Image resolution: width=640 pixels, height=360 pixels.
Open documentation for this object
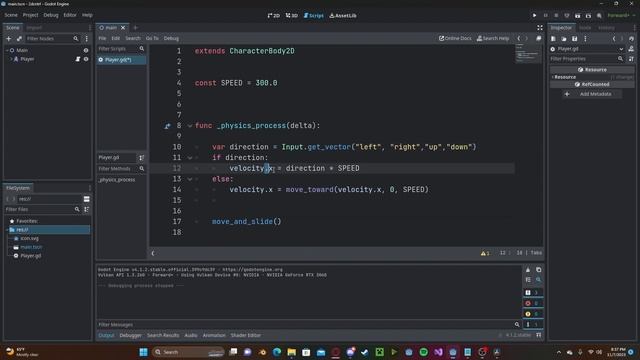(x=631, y=49)
